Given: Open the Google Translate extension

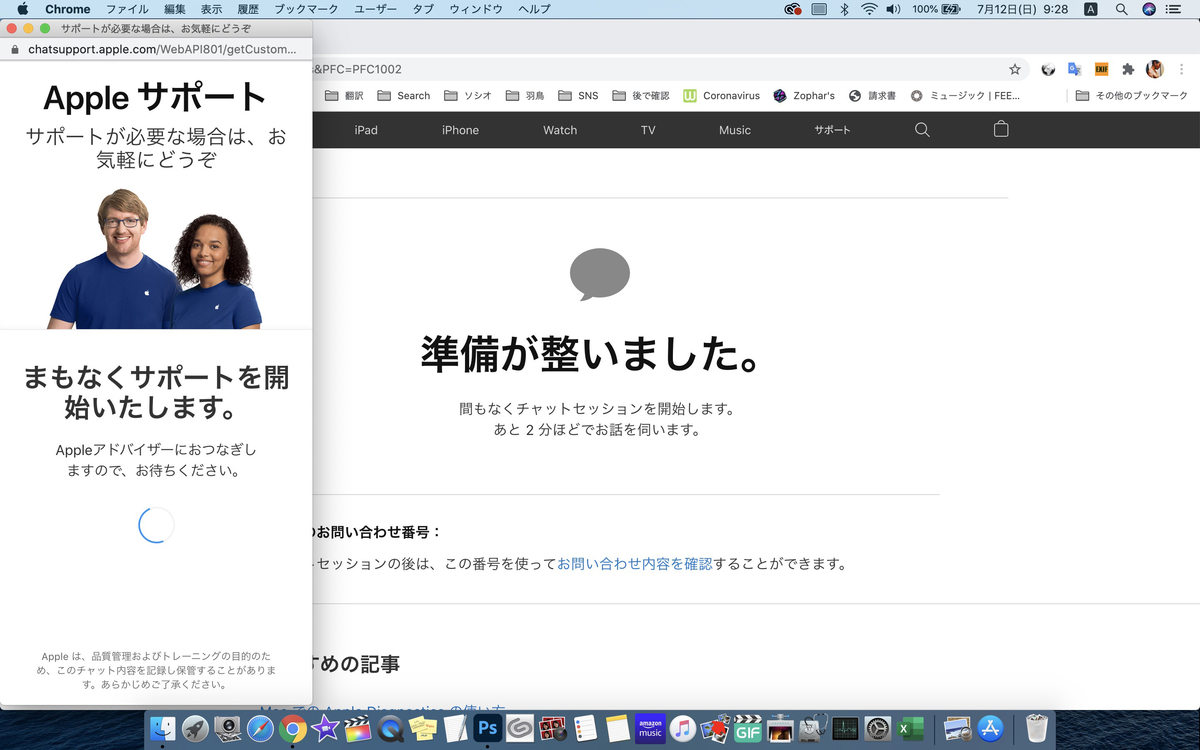Looking at the screenshot, I should (1075, 69).
